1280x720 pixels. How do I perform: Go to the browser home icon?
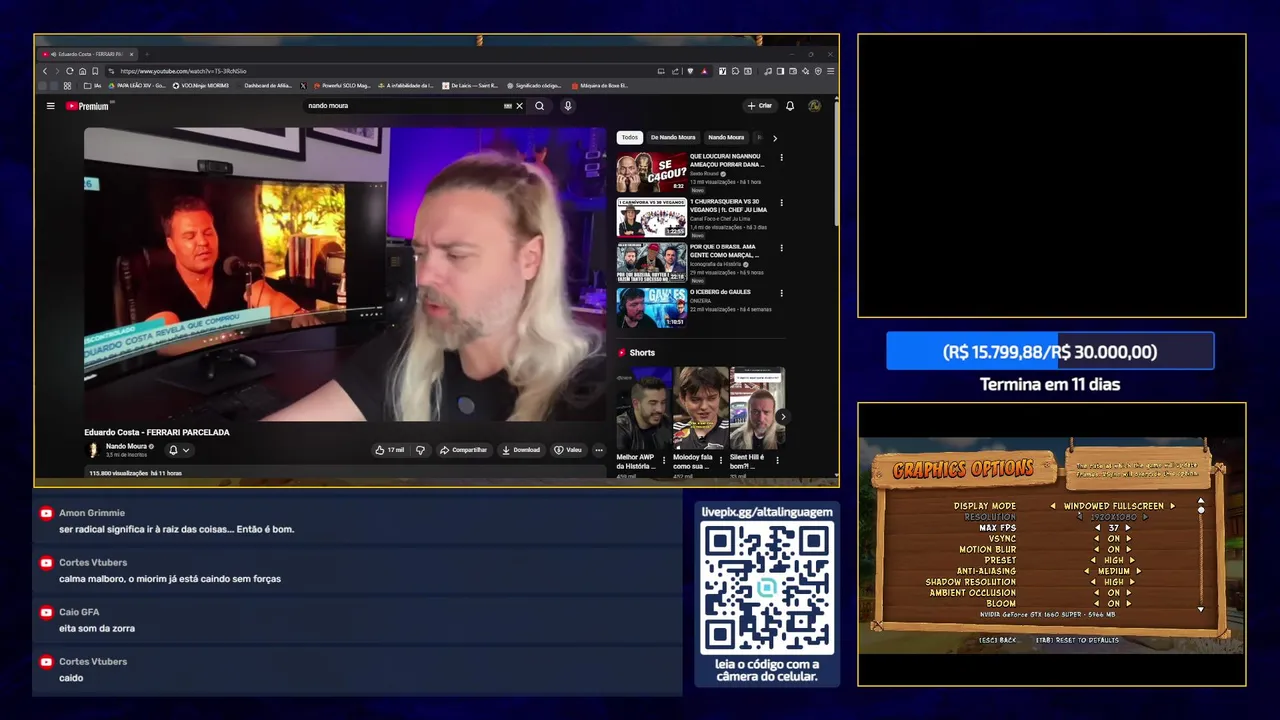(x=82, y=71)
